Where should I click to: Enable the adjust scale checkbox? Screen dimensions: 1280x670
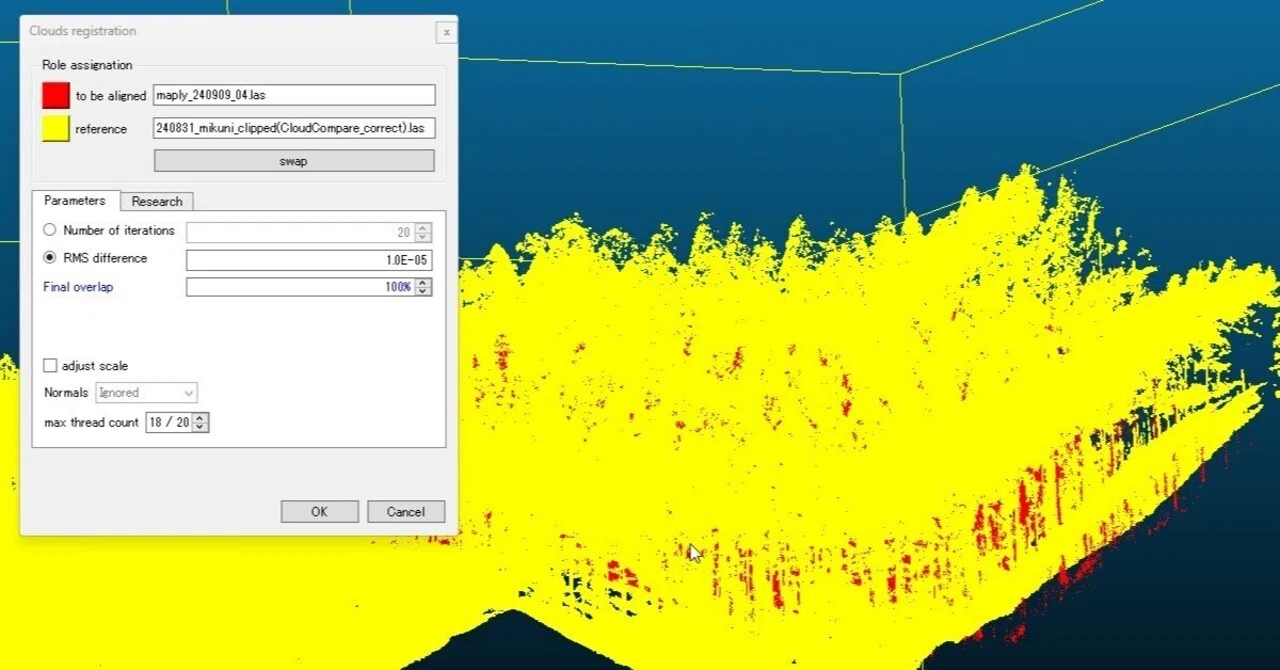point(50,366)
